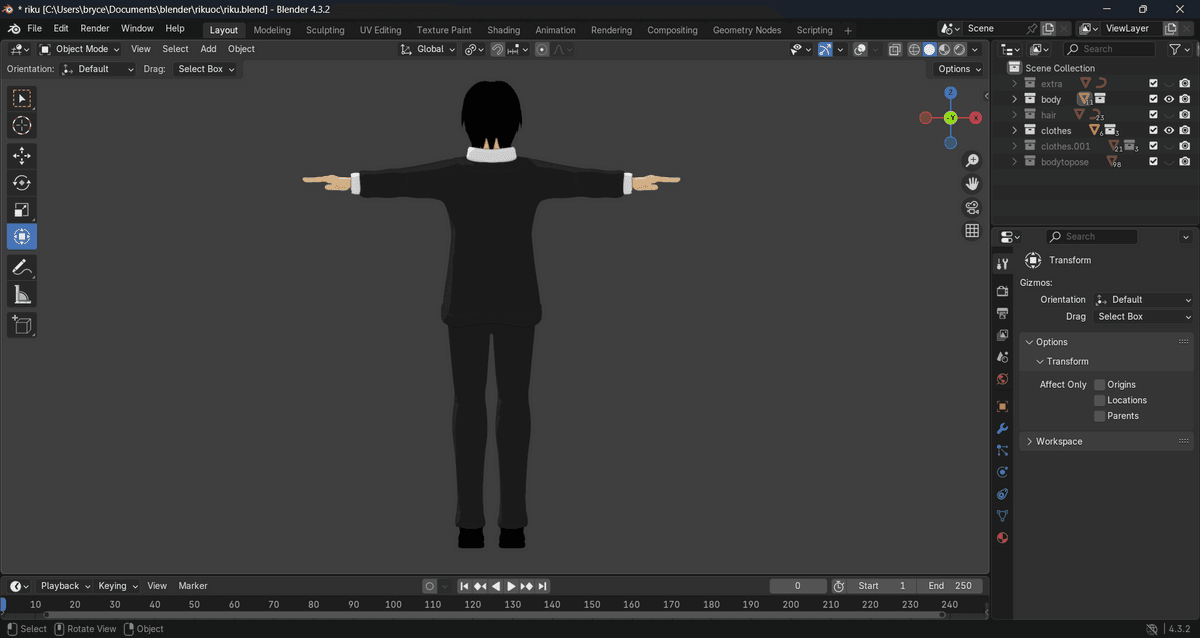The width and height of the screenshot is (1200, 638).
Task: Enable the Origins checkbox
Action: click(1099, 385)
